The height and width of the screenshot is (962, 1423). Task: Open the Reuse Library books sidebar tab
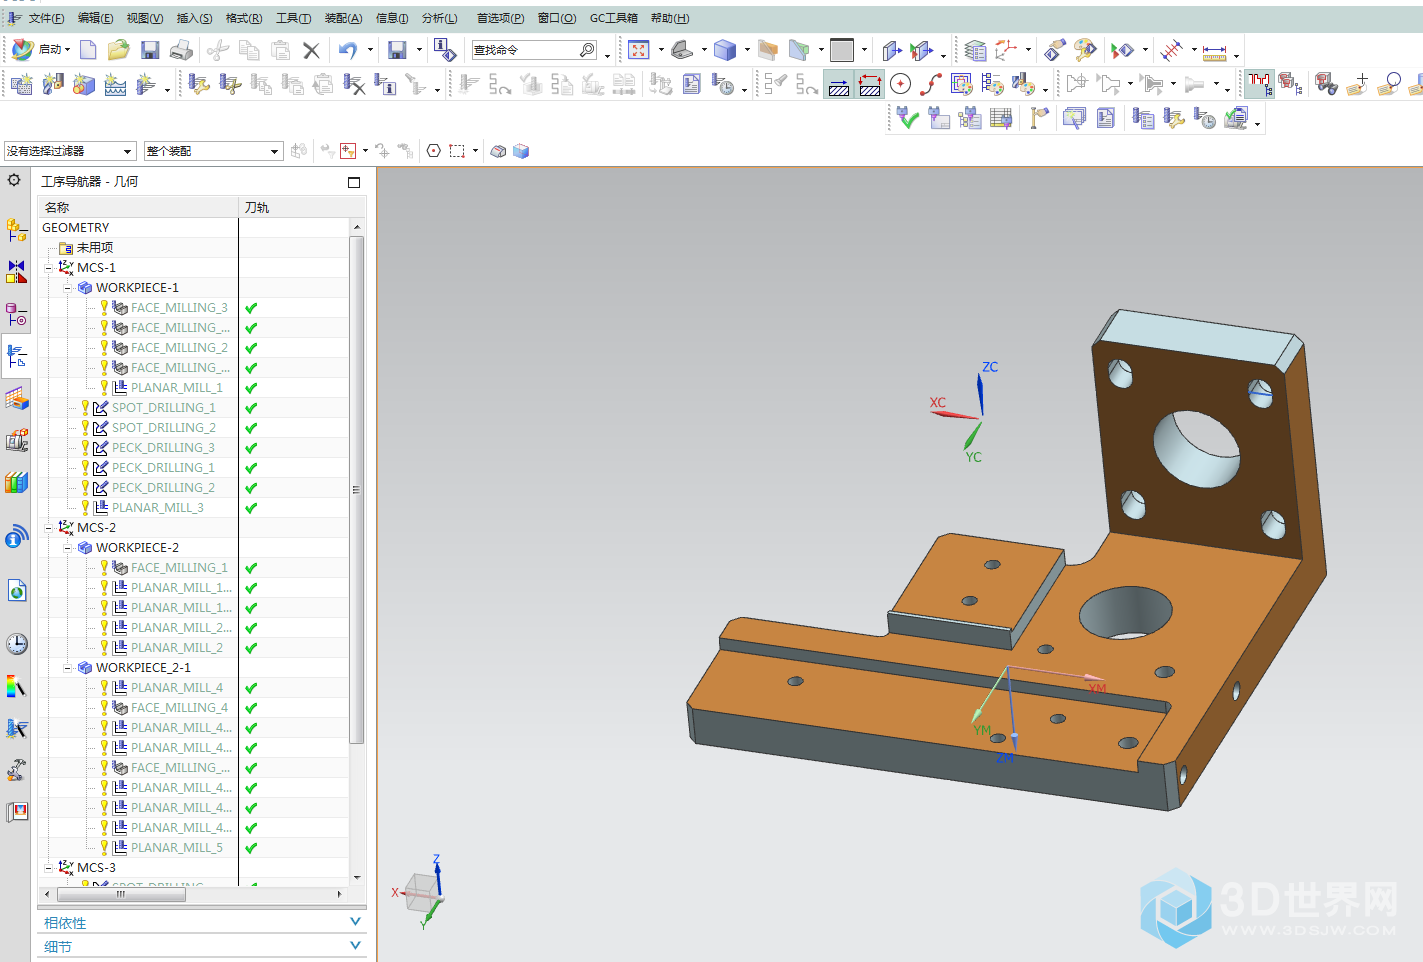tap(16, 483)
